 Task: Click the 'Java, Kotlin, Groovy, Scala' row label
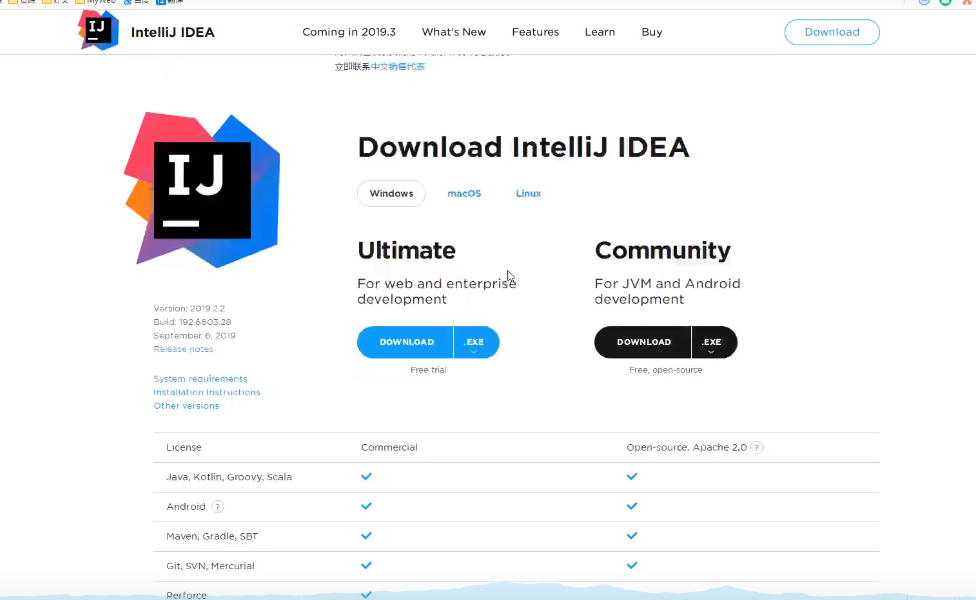(229, 477)
